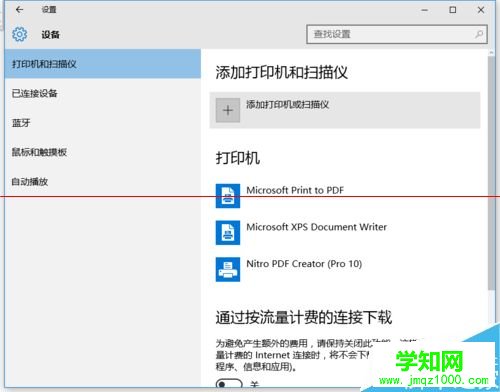The width and height of the screenshot is (500, 392).
Task: Click the Devices gear icon
Action: coord(19,34)
